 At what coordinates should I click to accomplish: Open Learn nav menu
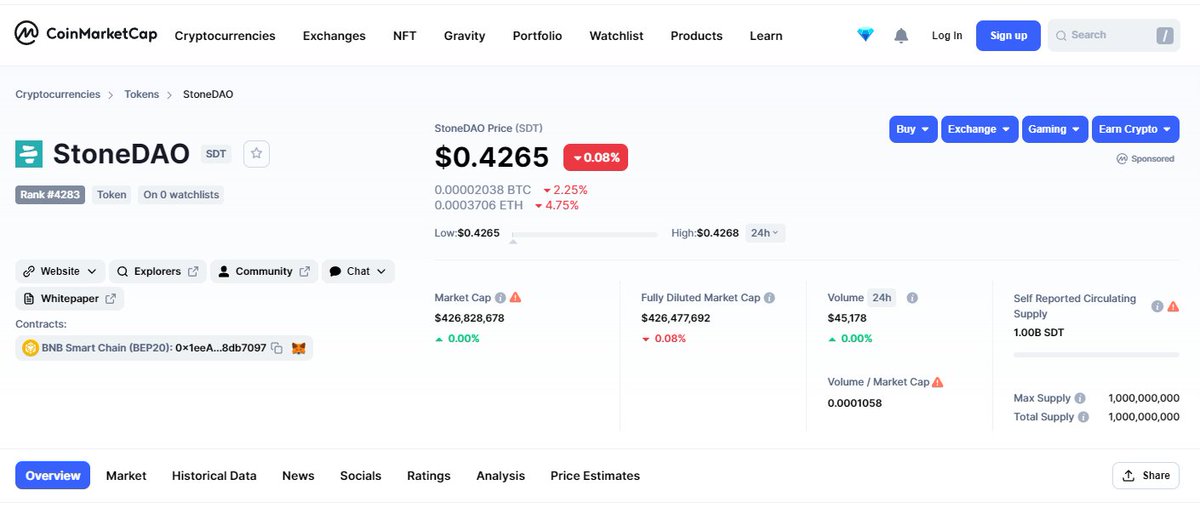point(766,36)
